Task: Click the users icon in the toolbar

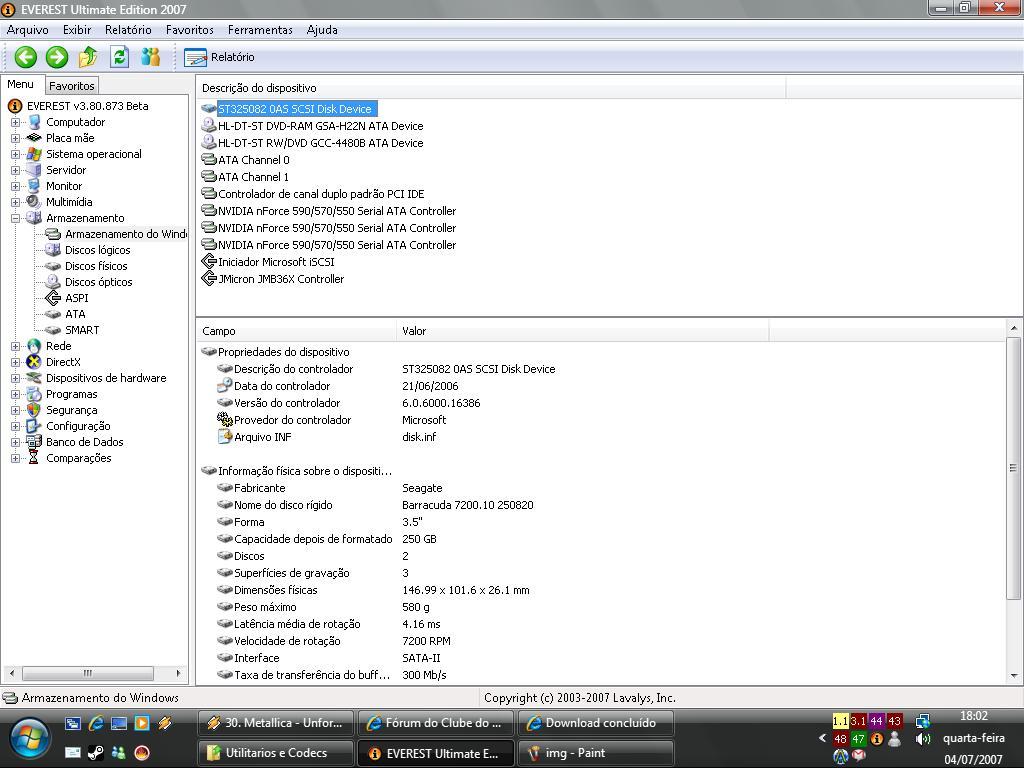Action: click(x=150, y=57)
